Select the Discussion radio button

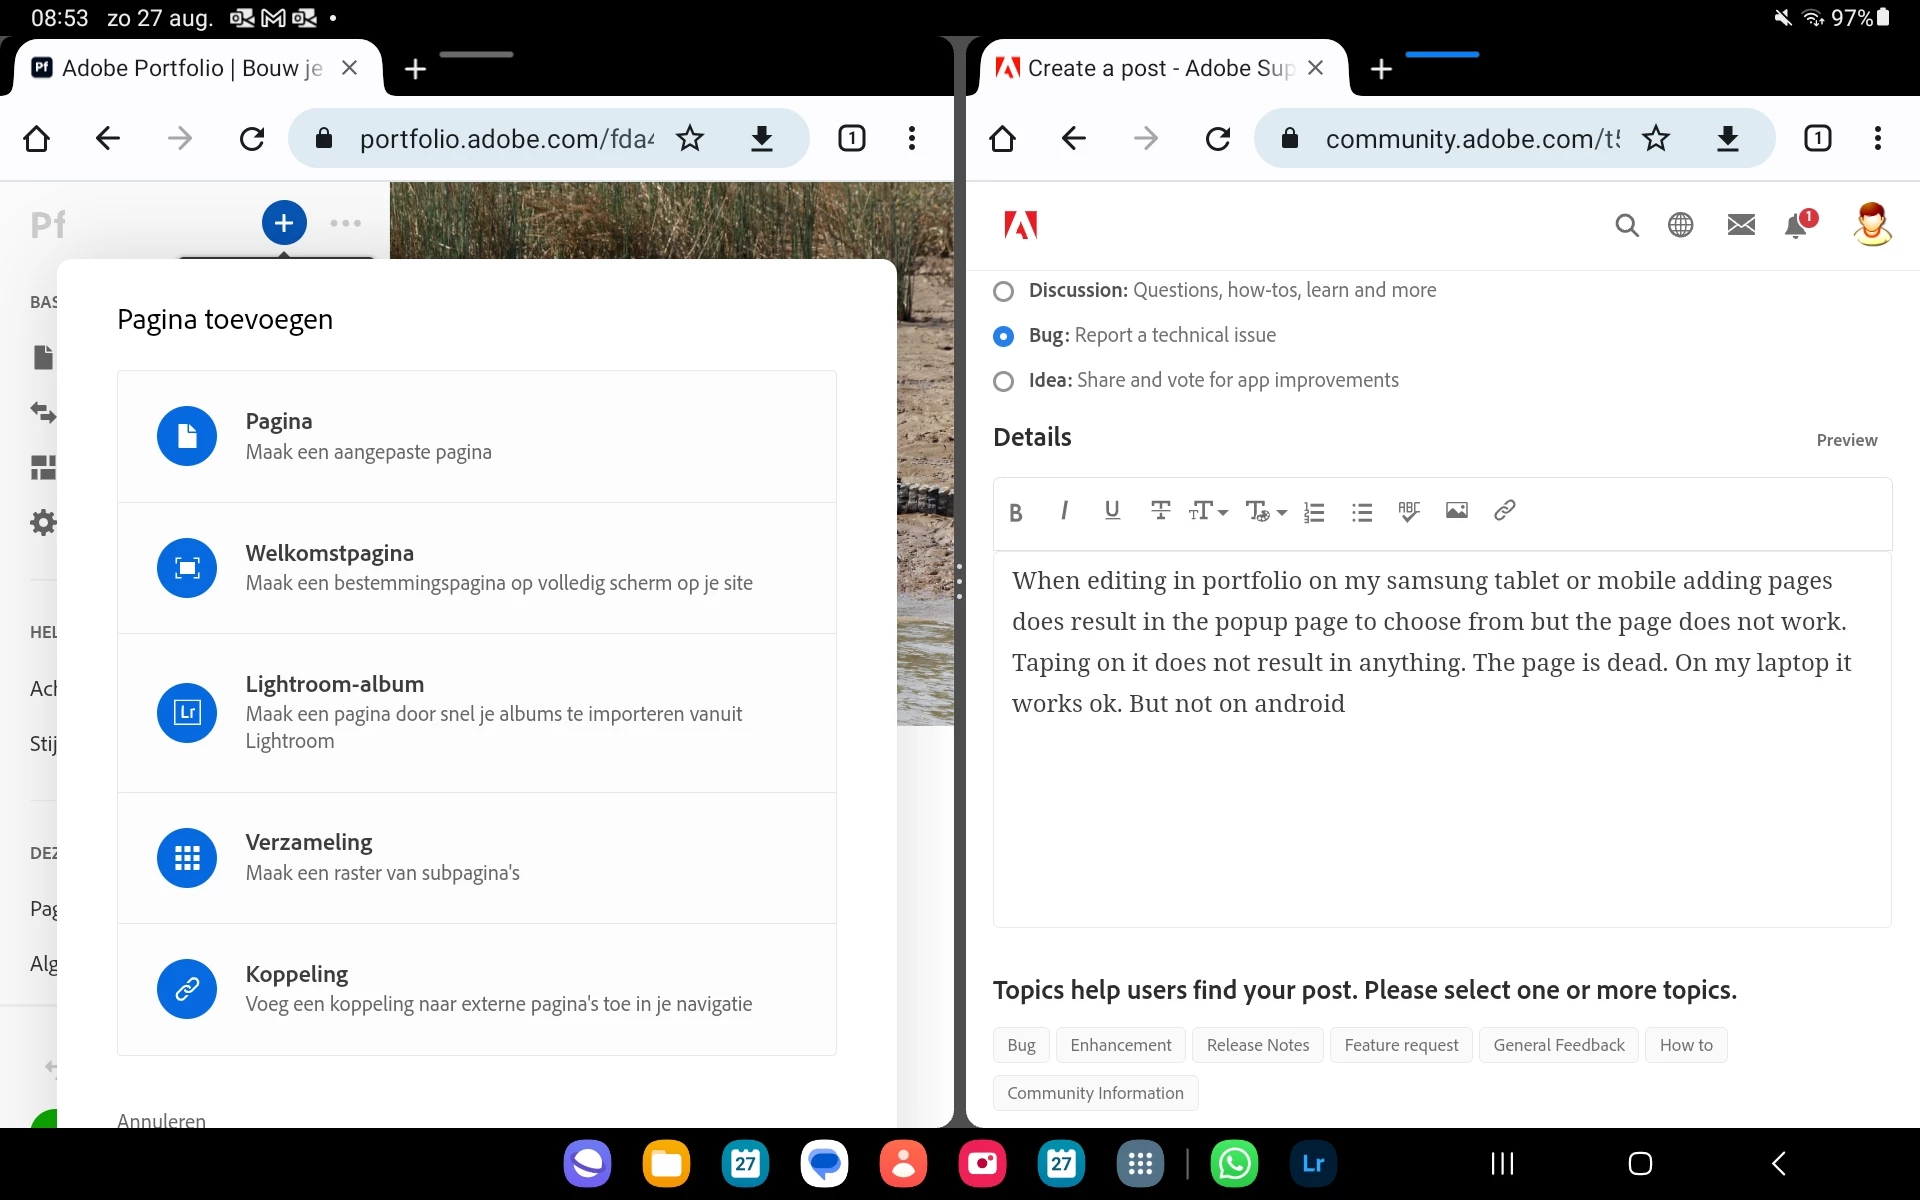point(1003,291)
